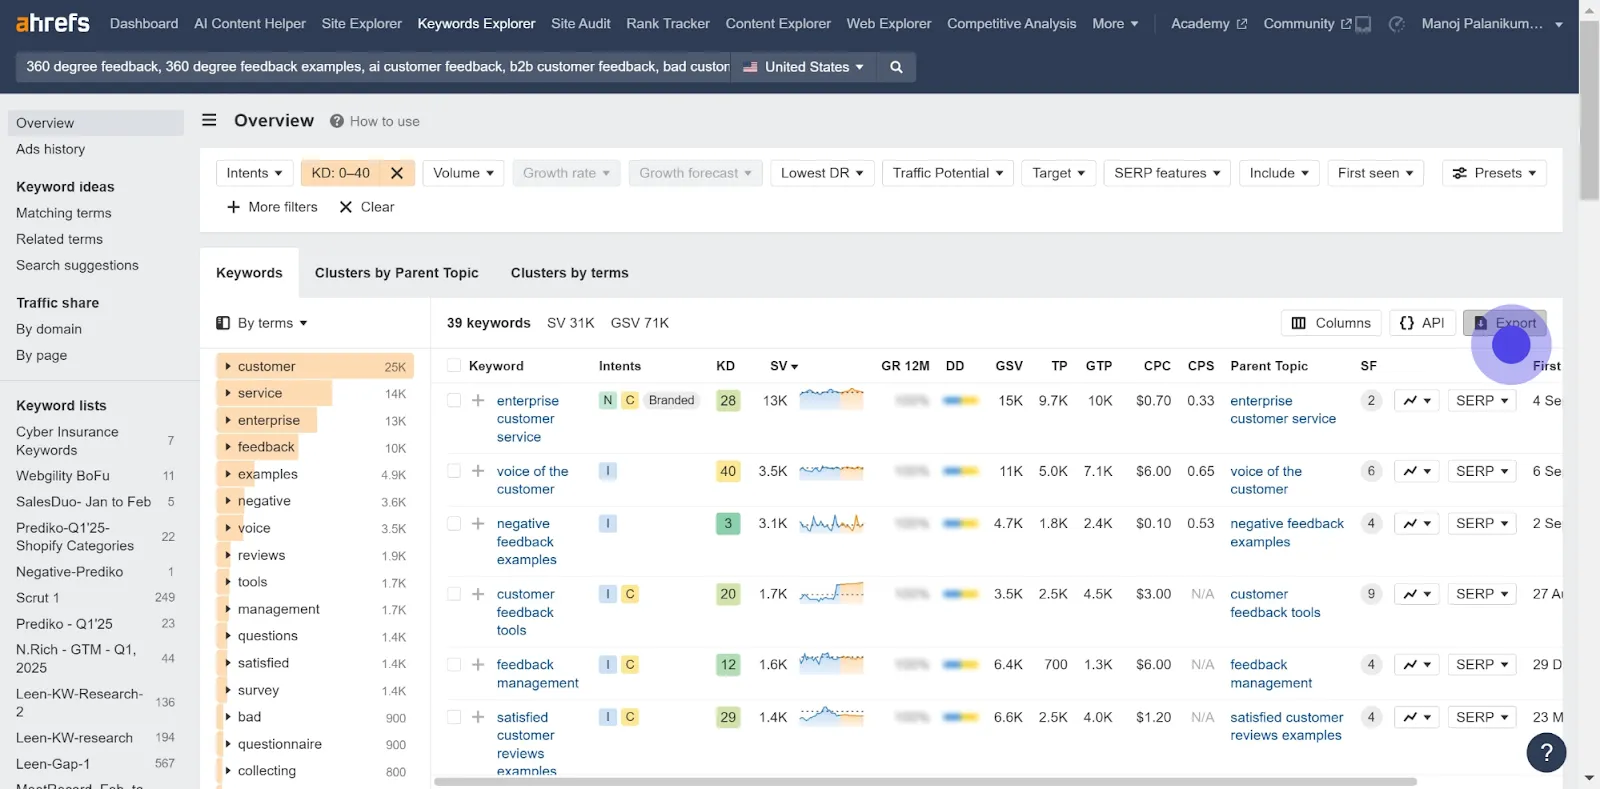Open Site Explorer from top navigation

click(x=361, y=24)
